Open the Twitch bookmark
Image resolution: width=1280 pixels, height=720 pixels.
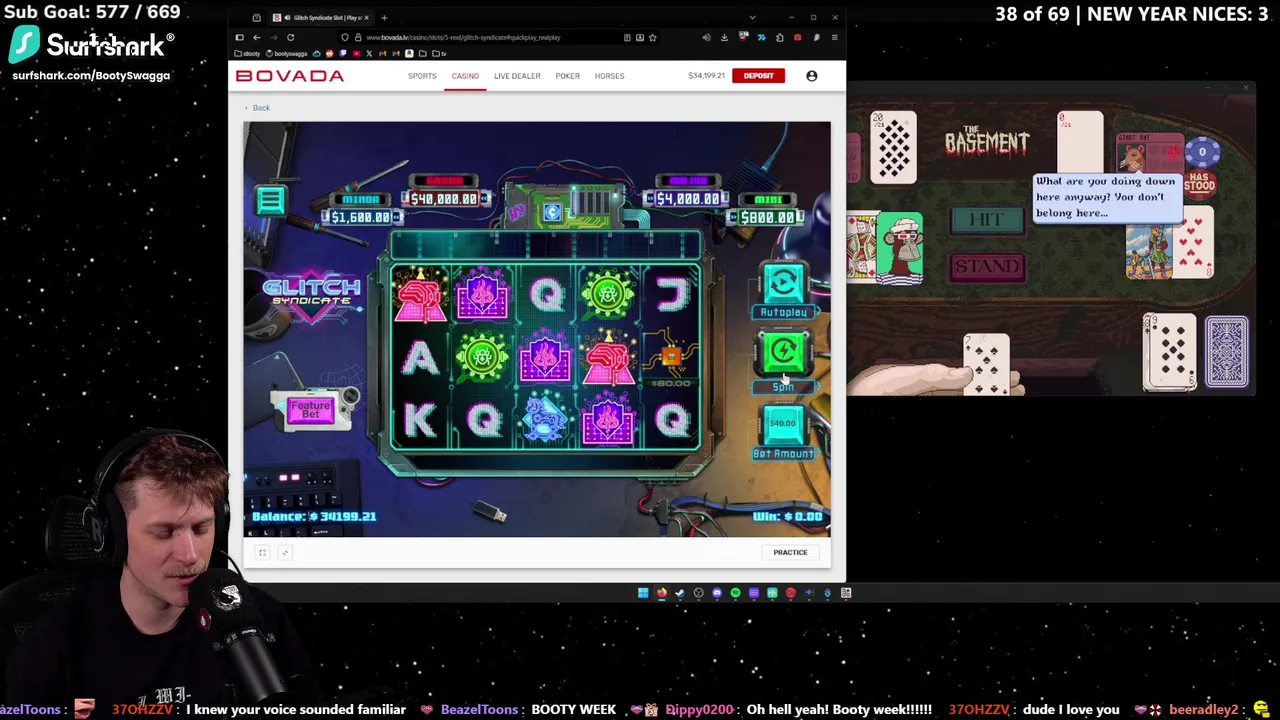click(x=343, y=54)
